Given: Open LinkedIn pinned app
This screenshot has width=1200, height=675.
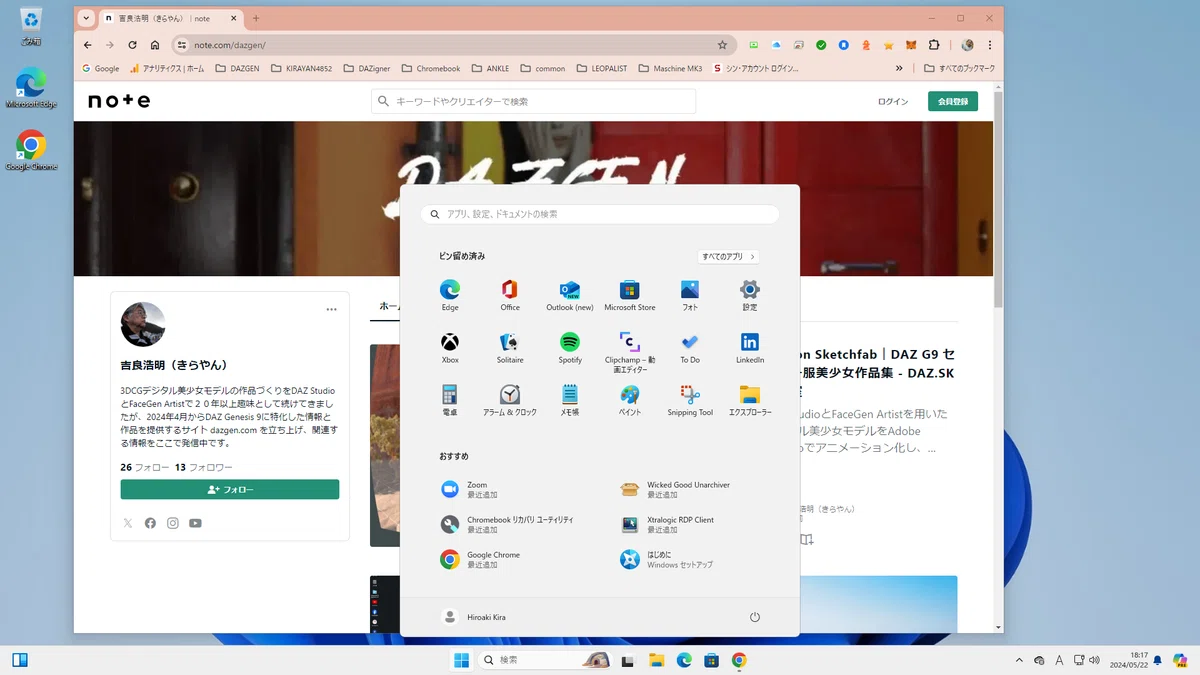Looking at the screenshot, I should click(750, 347).
